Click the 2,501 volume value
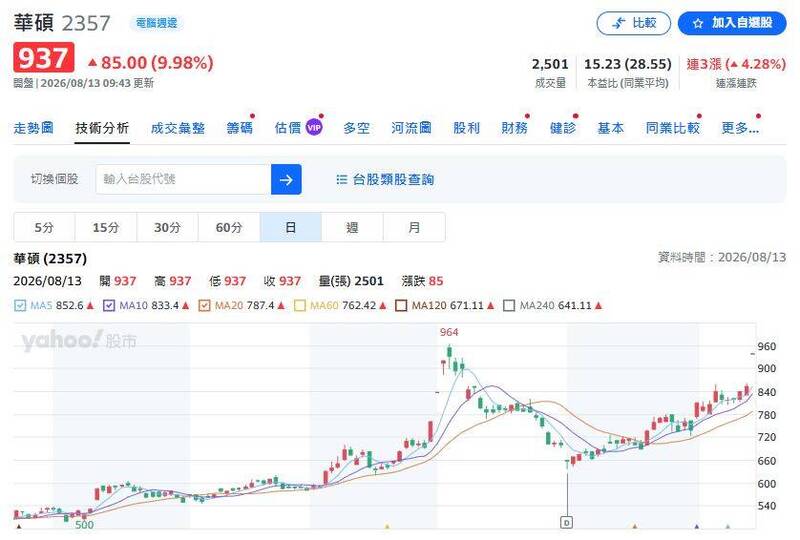 pyautogui.click(x=550, y=64)
